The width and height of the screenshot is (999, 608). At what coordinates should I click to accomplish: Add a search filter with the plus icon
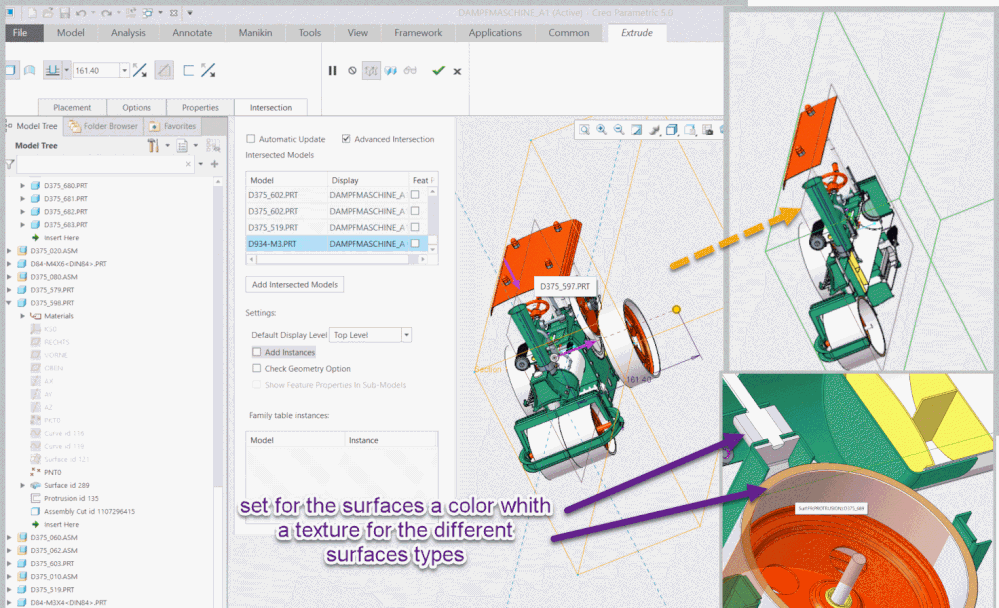(215, 164)
